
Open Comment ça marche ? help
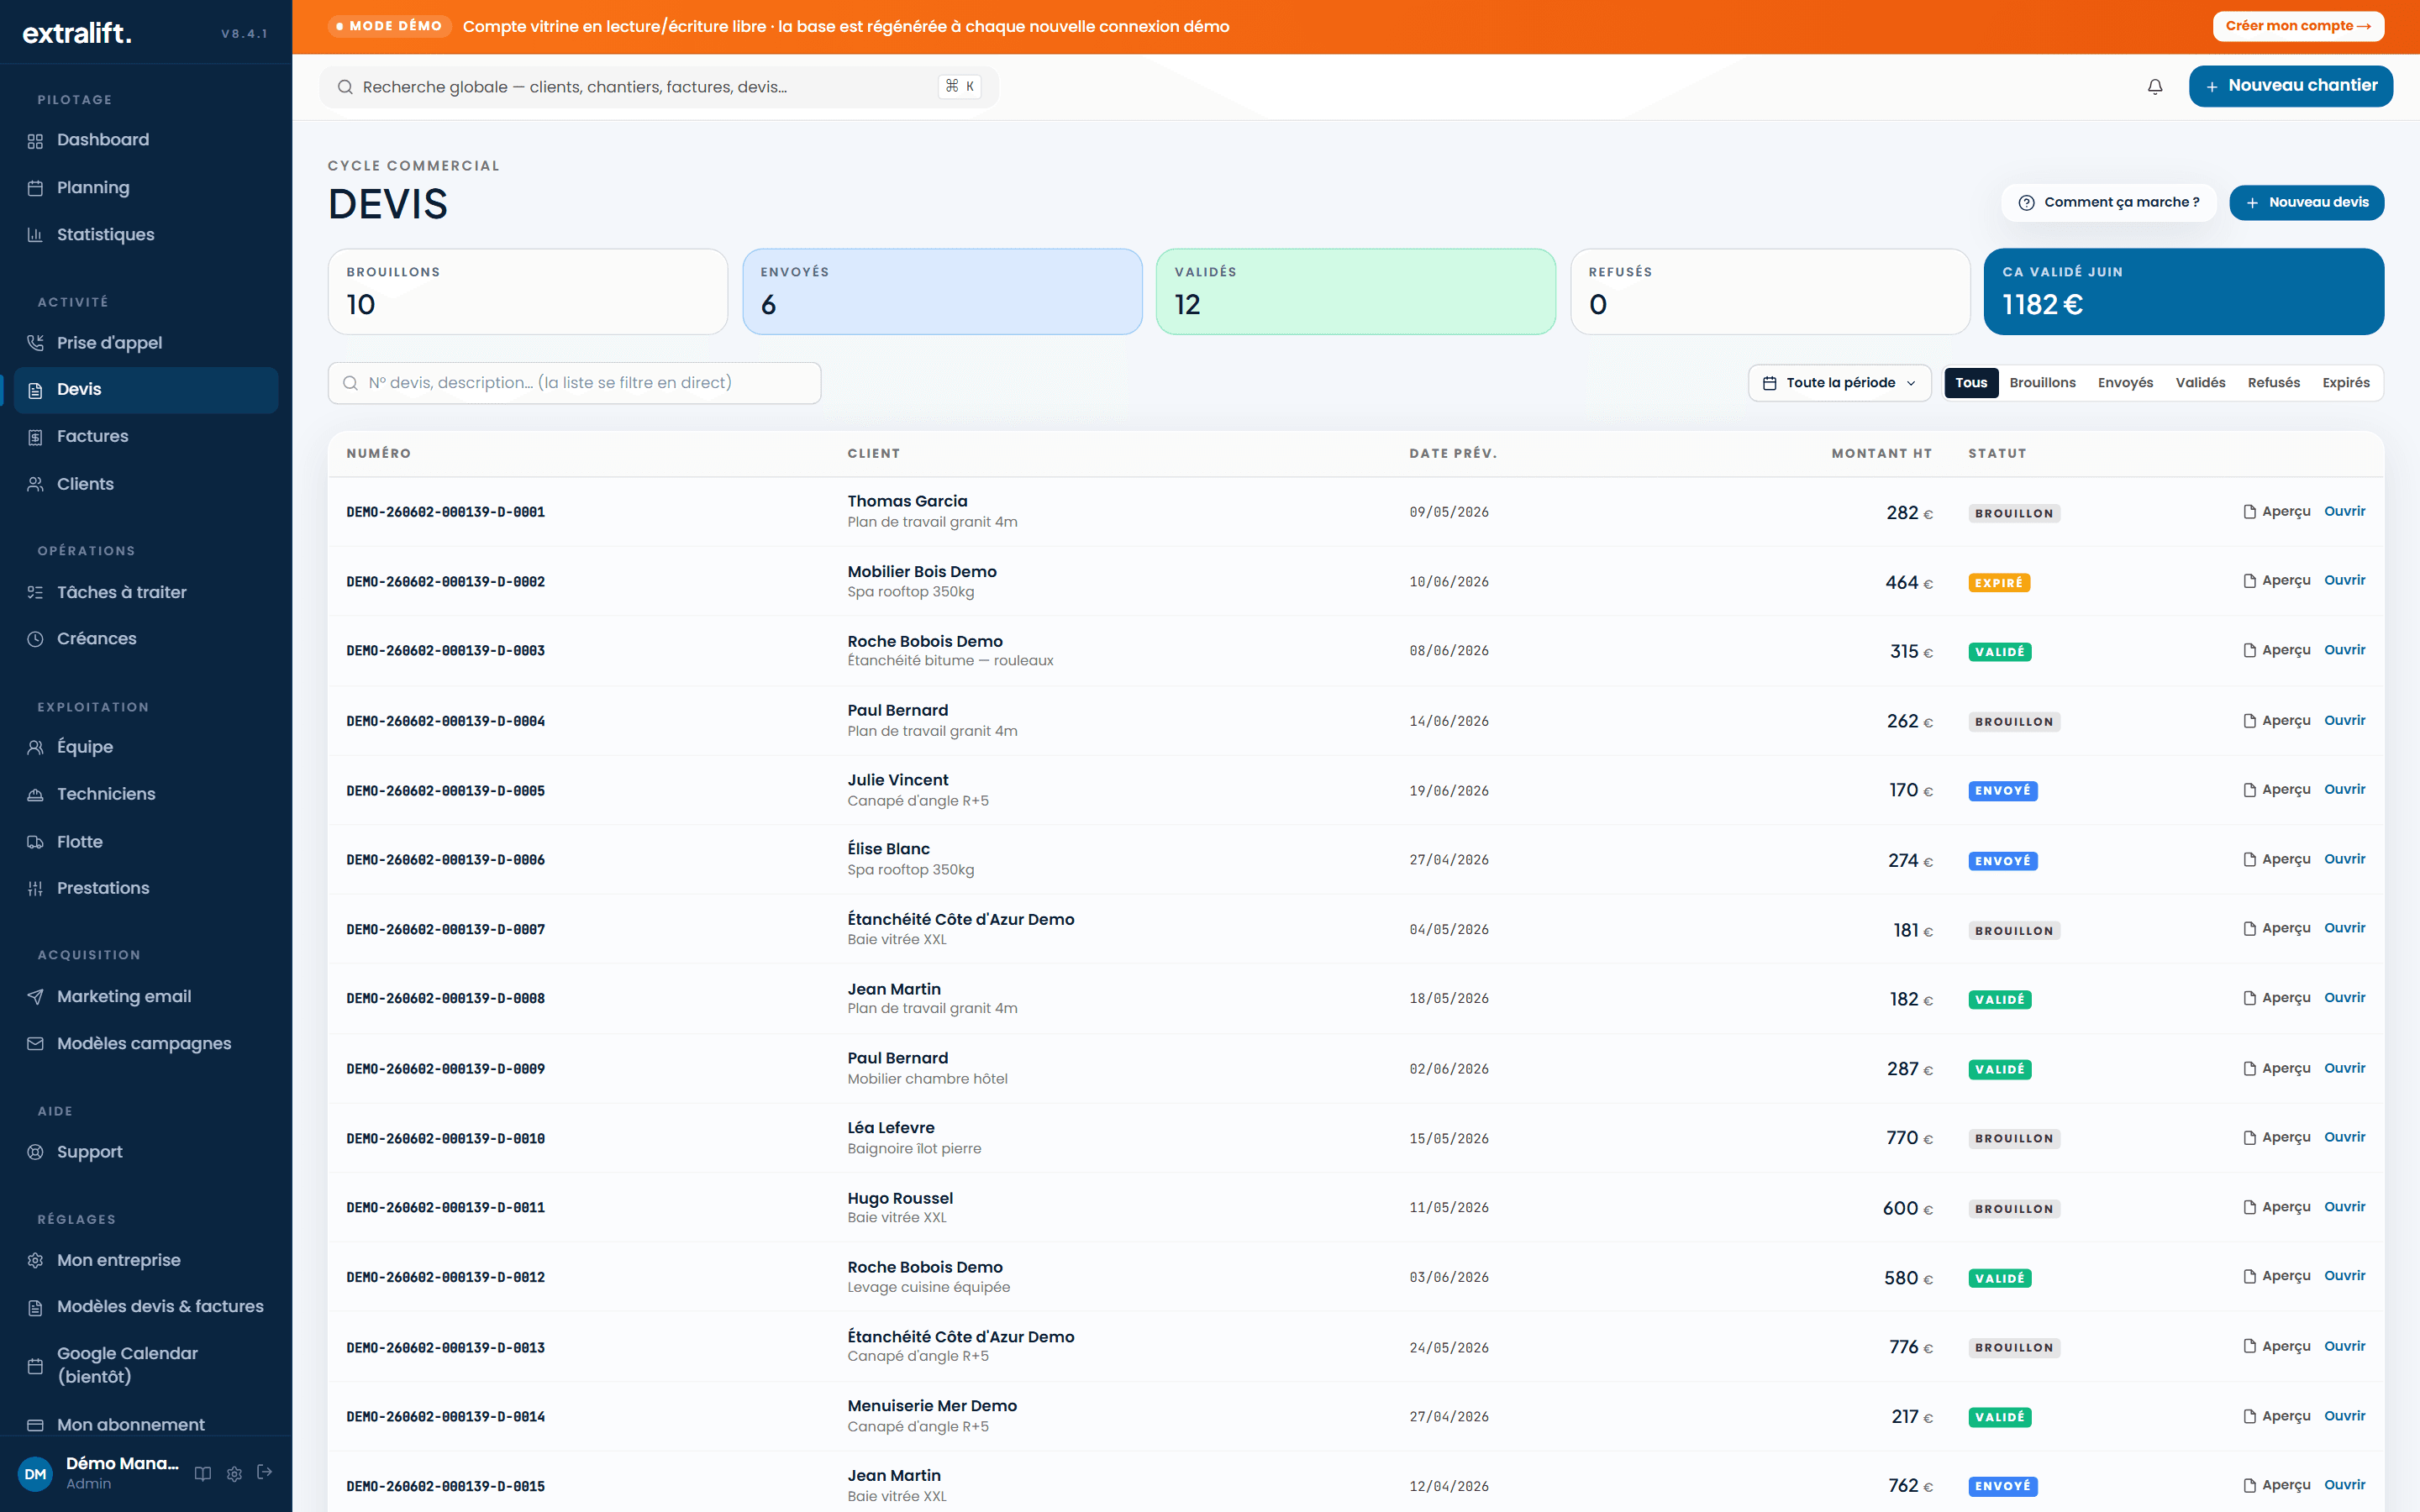click(x=2108, y=203)
